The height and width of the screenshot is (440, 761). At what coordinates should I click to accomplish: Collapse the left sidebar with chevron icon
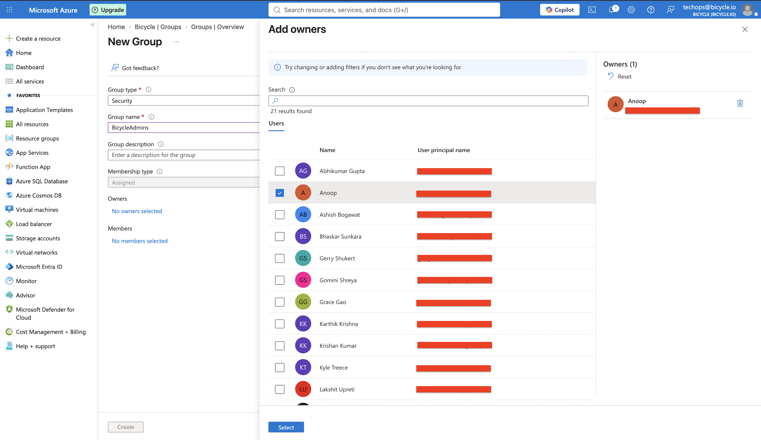pos(92,25)
